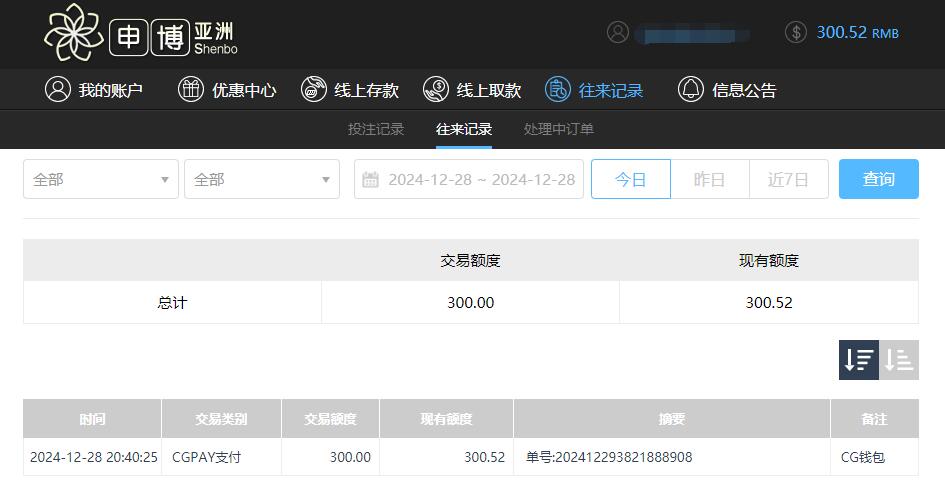This screenshot has width=945, height=480.
Task: Select the 近7日 date filter
Action: pos(788,179)
